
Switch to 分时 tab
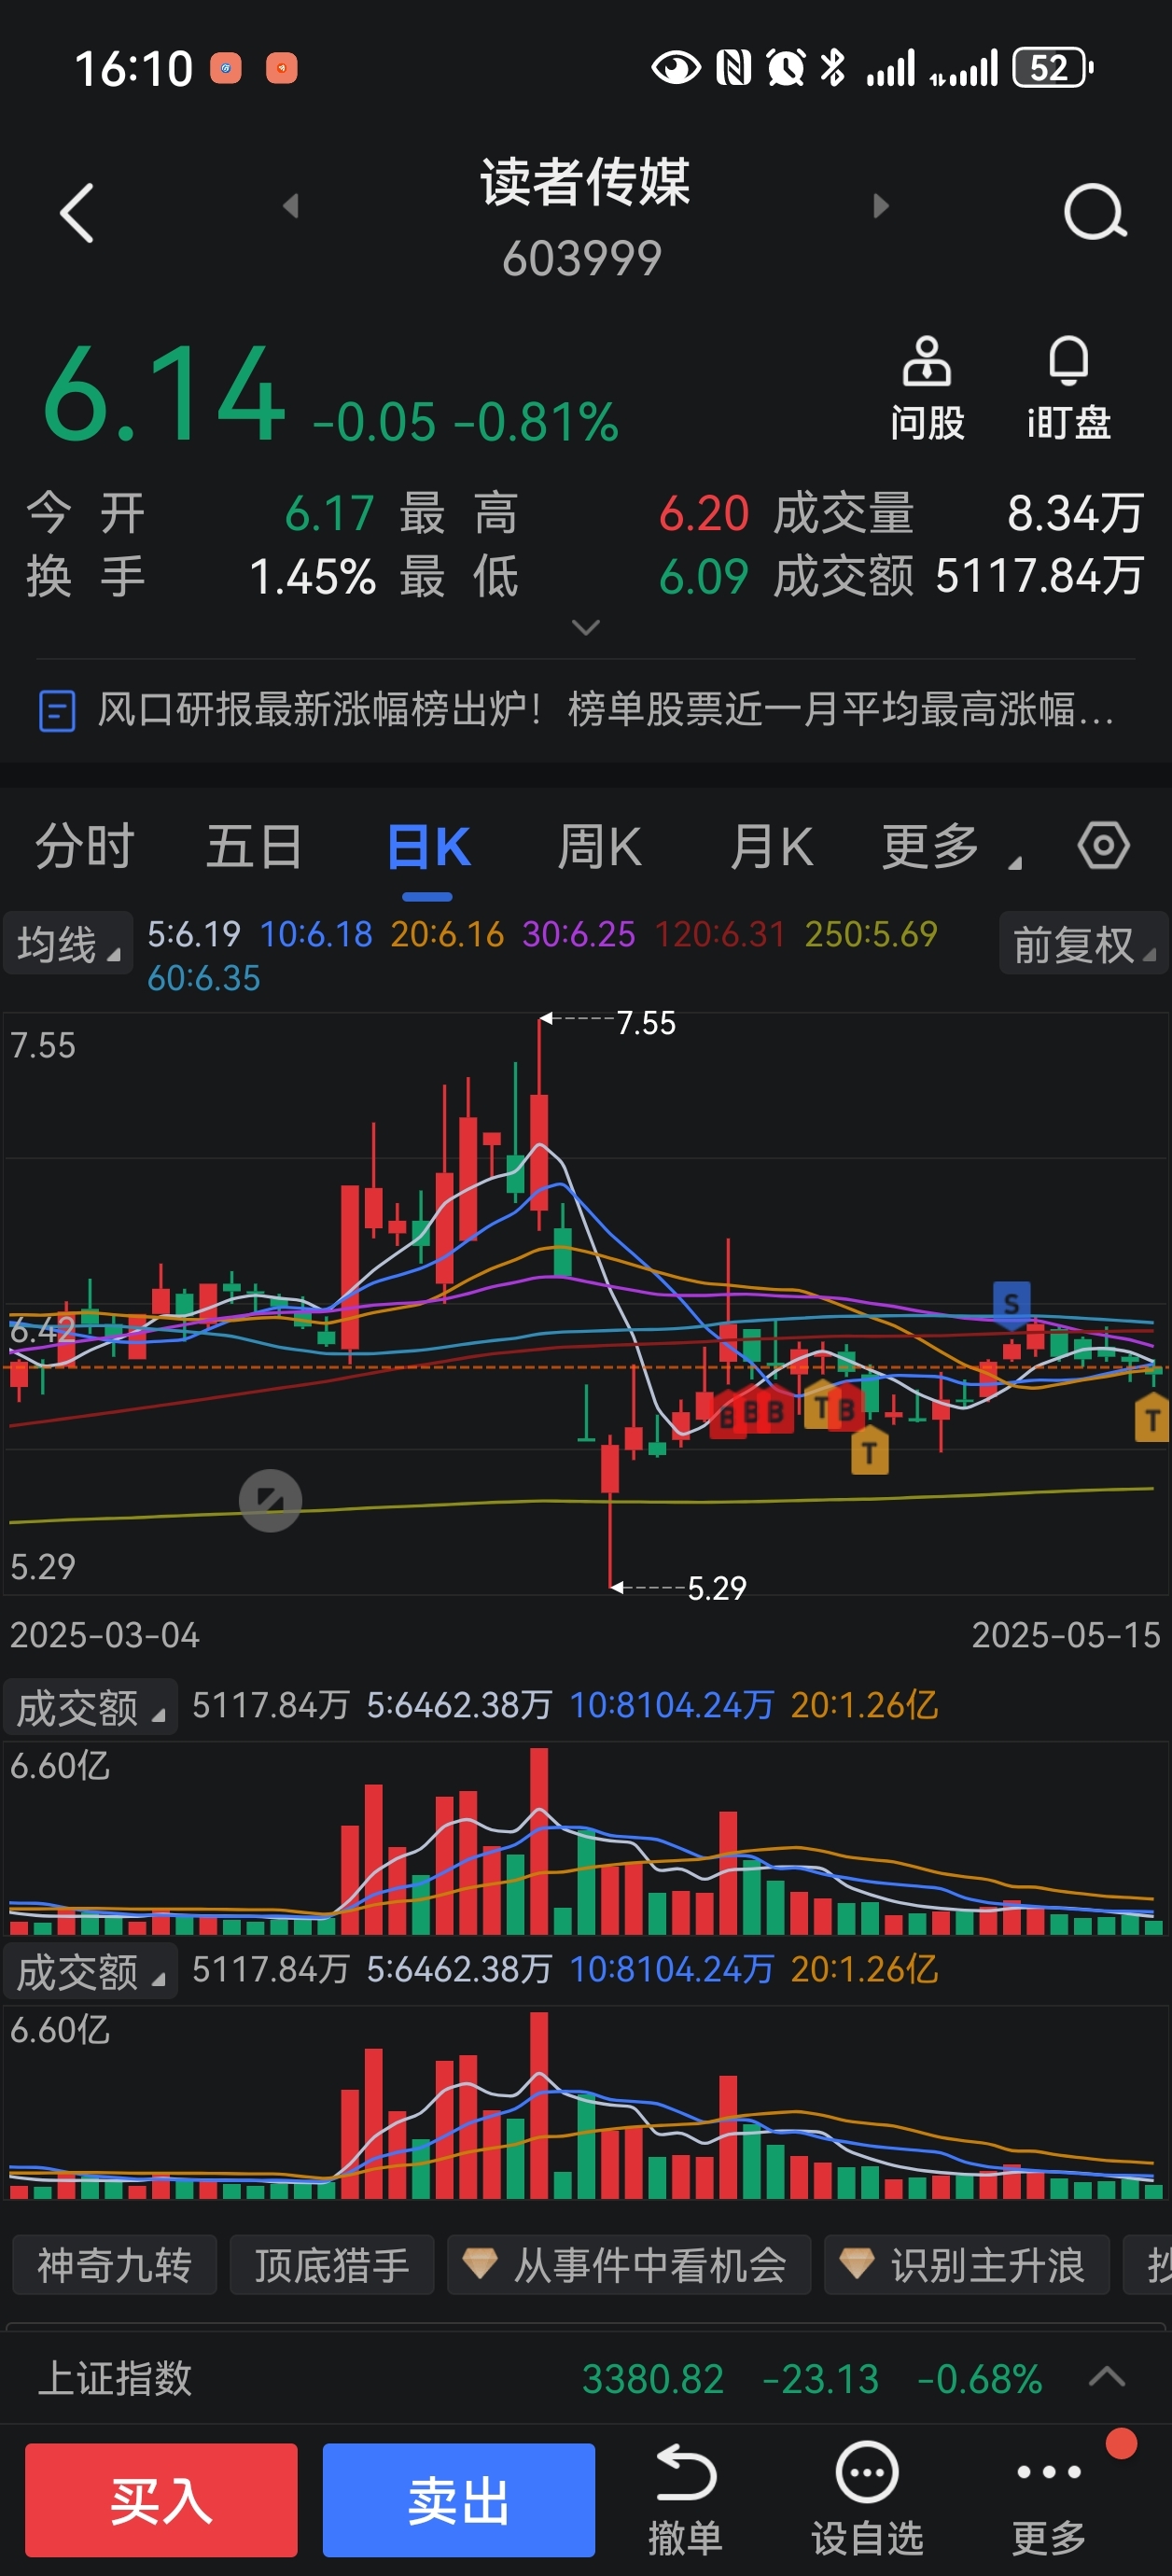(85, 847)
